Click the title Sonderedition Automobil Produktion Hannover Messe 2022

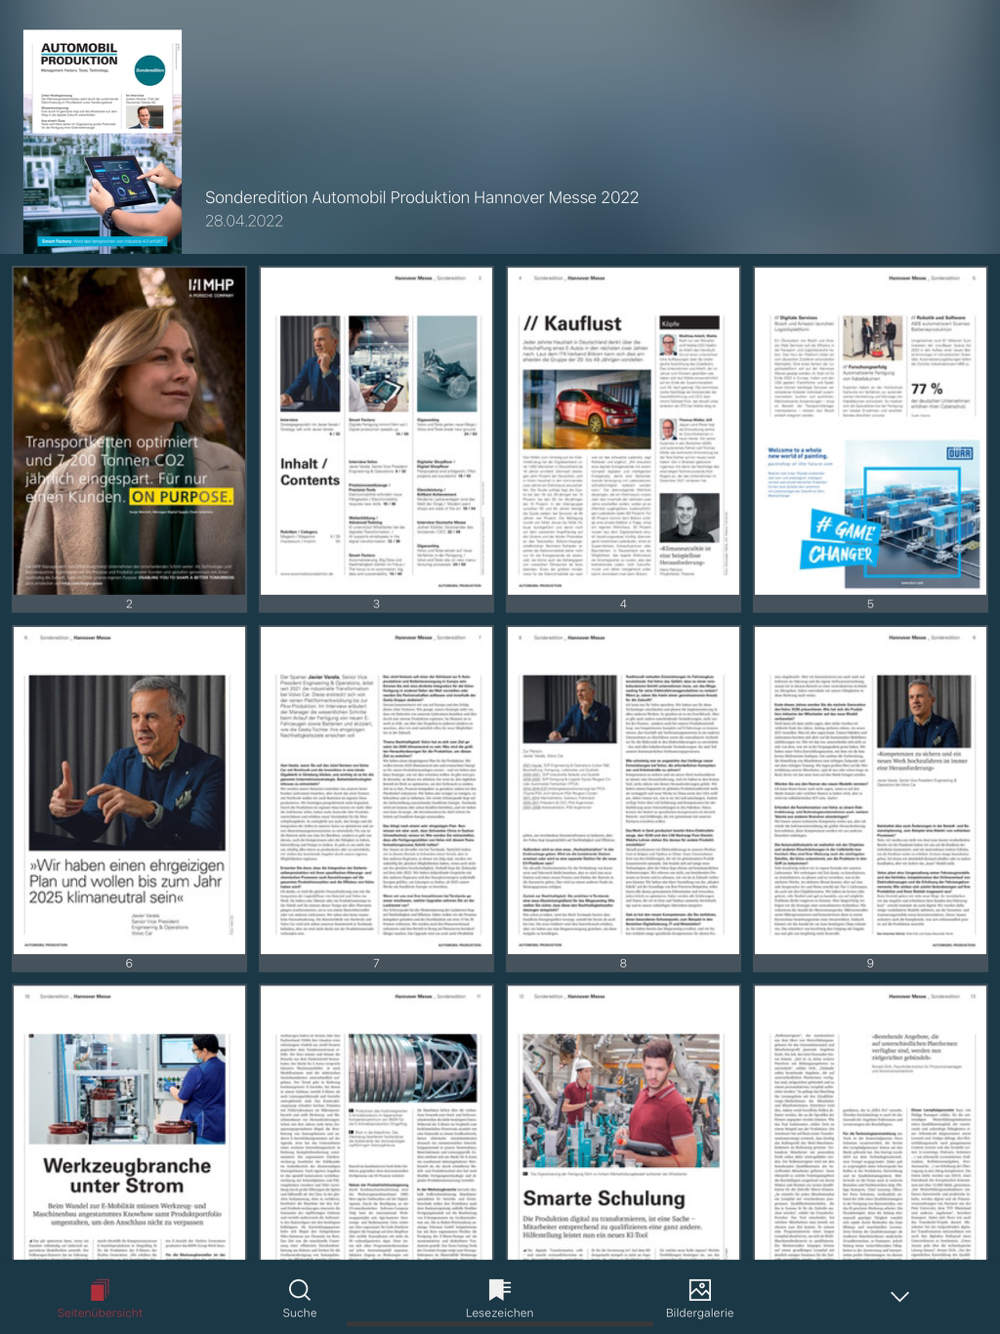[x=422, y=198]
